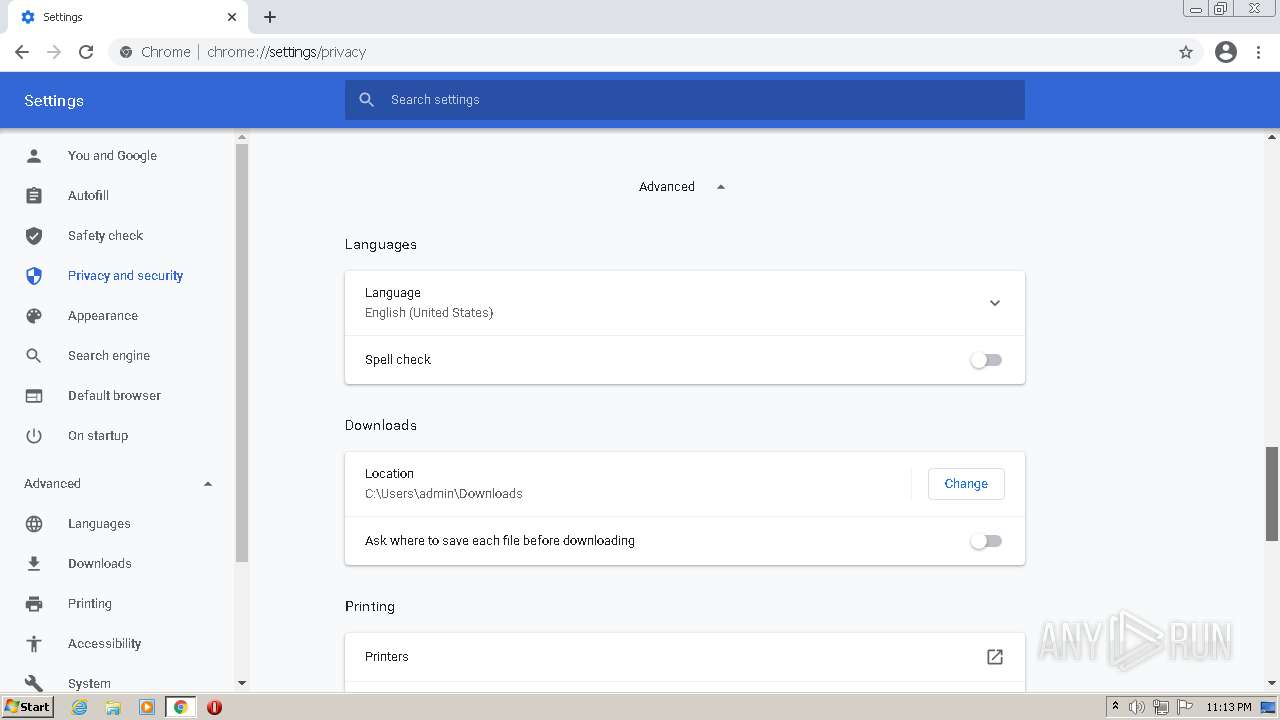Open the media player taskbar icon
The image size is (1280, 720).
tap(147, 707)
